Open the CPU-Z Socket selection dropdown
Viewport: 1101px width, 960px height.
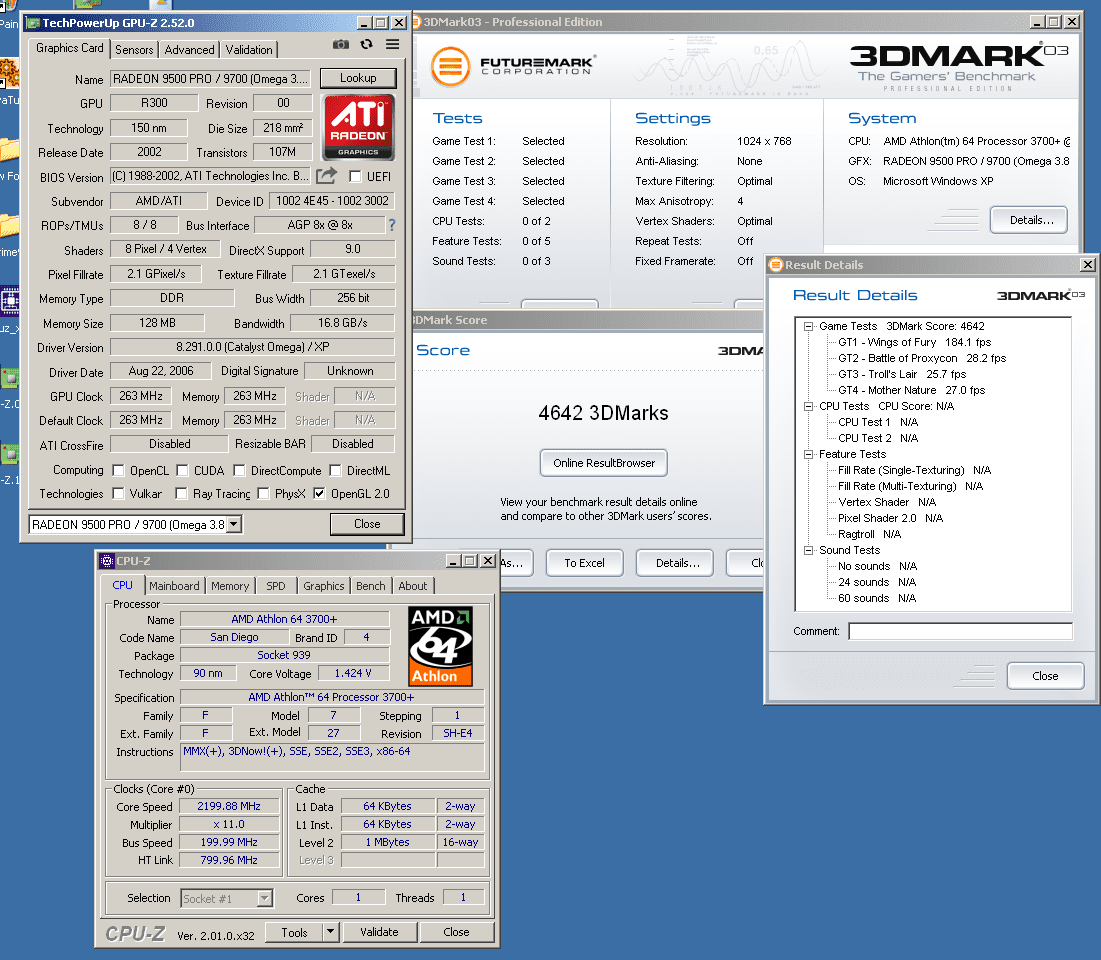click(x=264, y=898)
